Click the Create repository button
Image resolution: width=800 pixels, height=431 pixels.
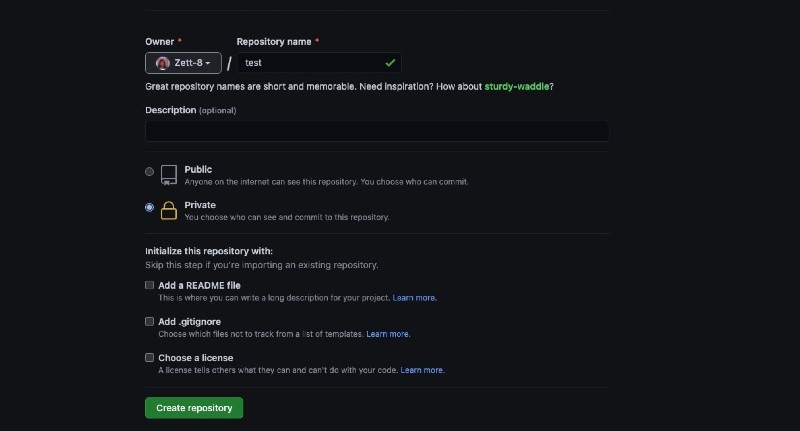194,408
